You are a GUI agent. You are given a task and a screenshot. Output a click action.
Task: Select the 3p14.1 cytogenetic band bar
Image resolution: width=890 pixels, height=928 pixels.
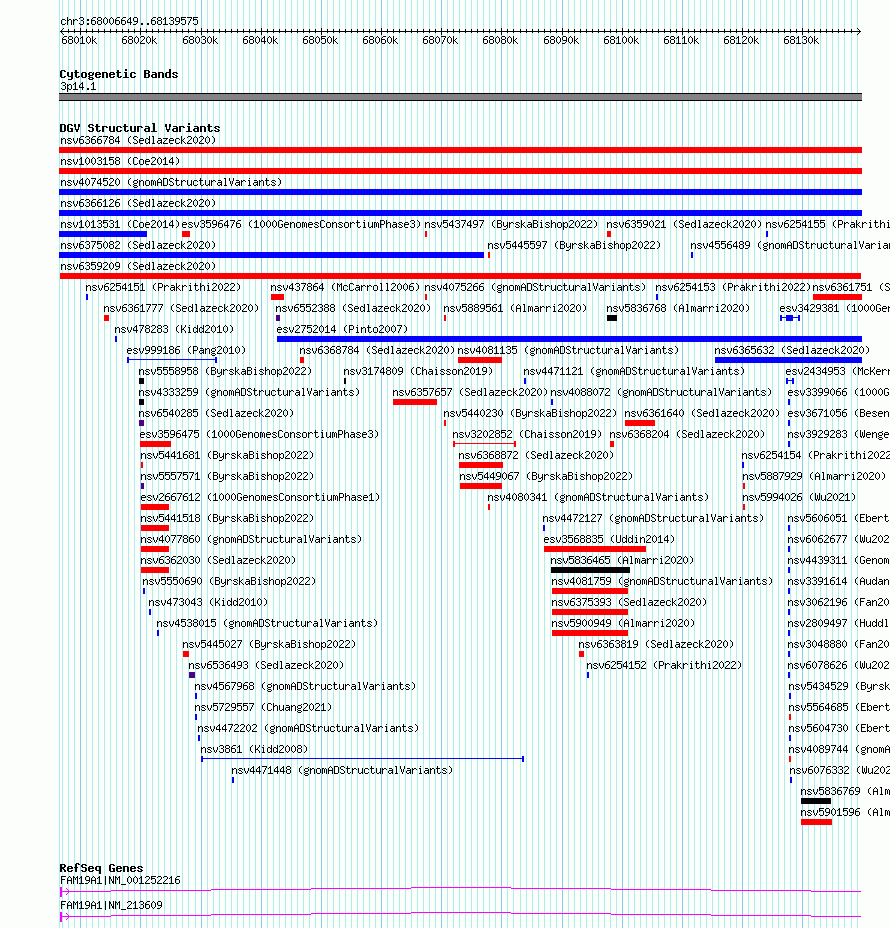[460, 97]
